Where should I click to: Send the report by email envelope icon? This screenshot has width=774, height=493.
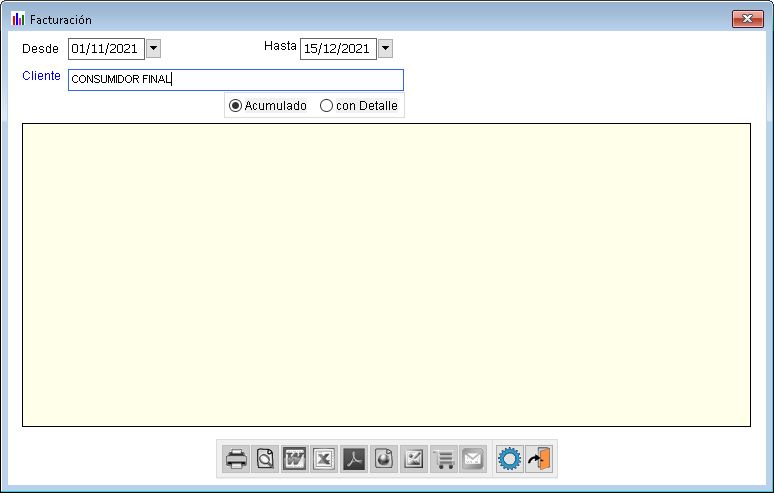[x=472, y=459]
